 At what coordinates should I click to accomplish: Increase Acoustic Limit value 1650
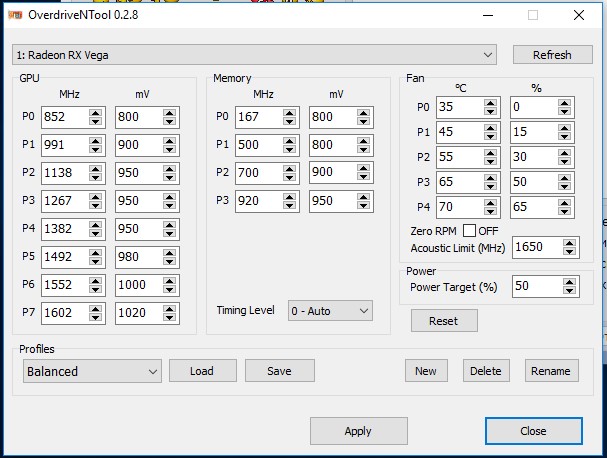click(569, 243)
